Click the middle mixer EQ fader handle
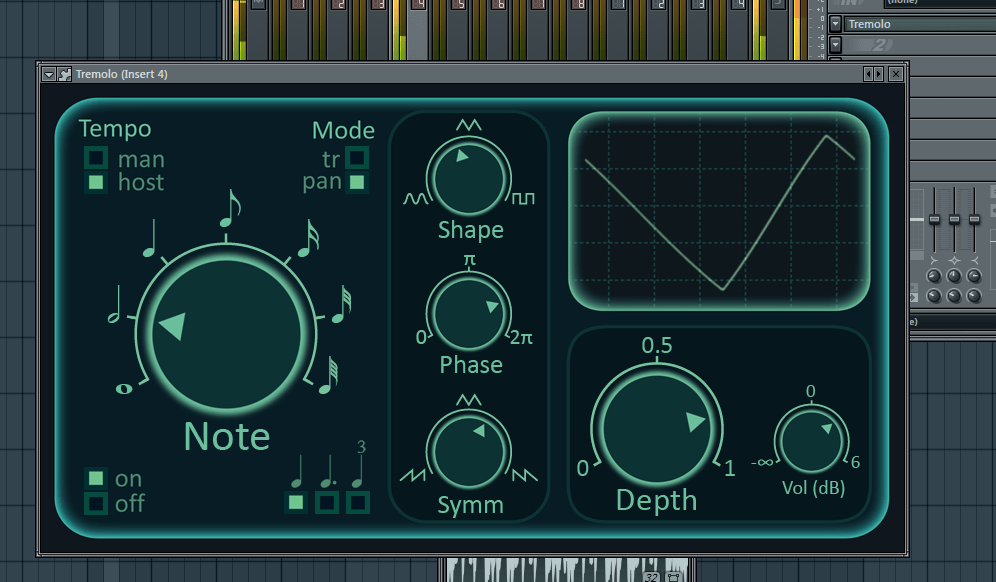Image resolution: width=996 pixels, height=582 pixels. [x=955, y=220]
